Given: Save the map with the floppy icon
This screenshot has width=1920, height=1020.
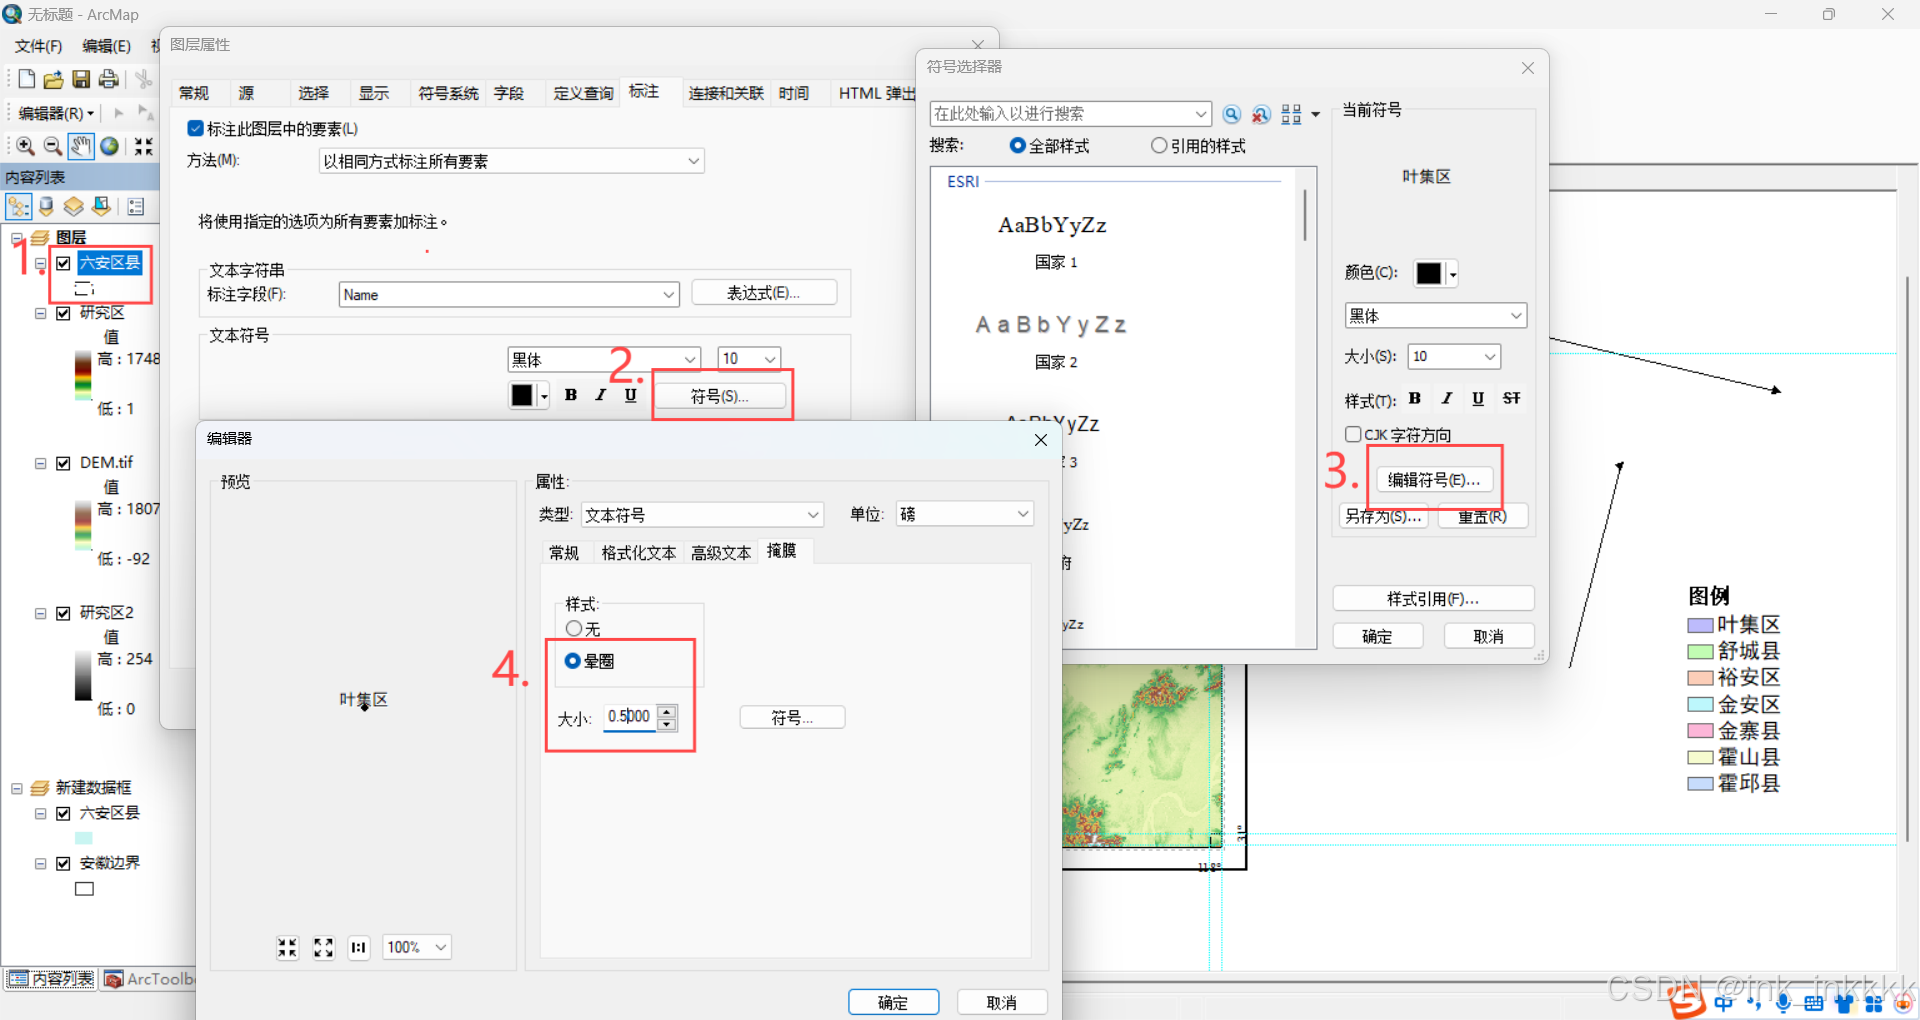Looking at the screenshot, I should [x=81, y=79].
